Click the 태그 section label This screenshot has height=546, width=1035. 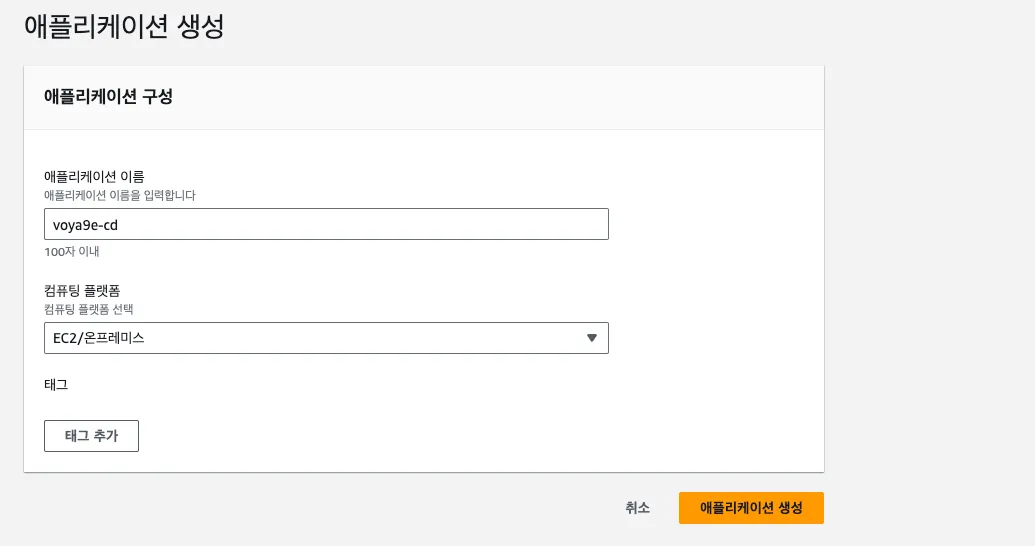[56, 384]
